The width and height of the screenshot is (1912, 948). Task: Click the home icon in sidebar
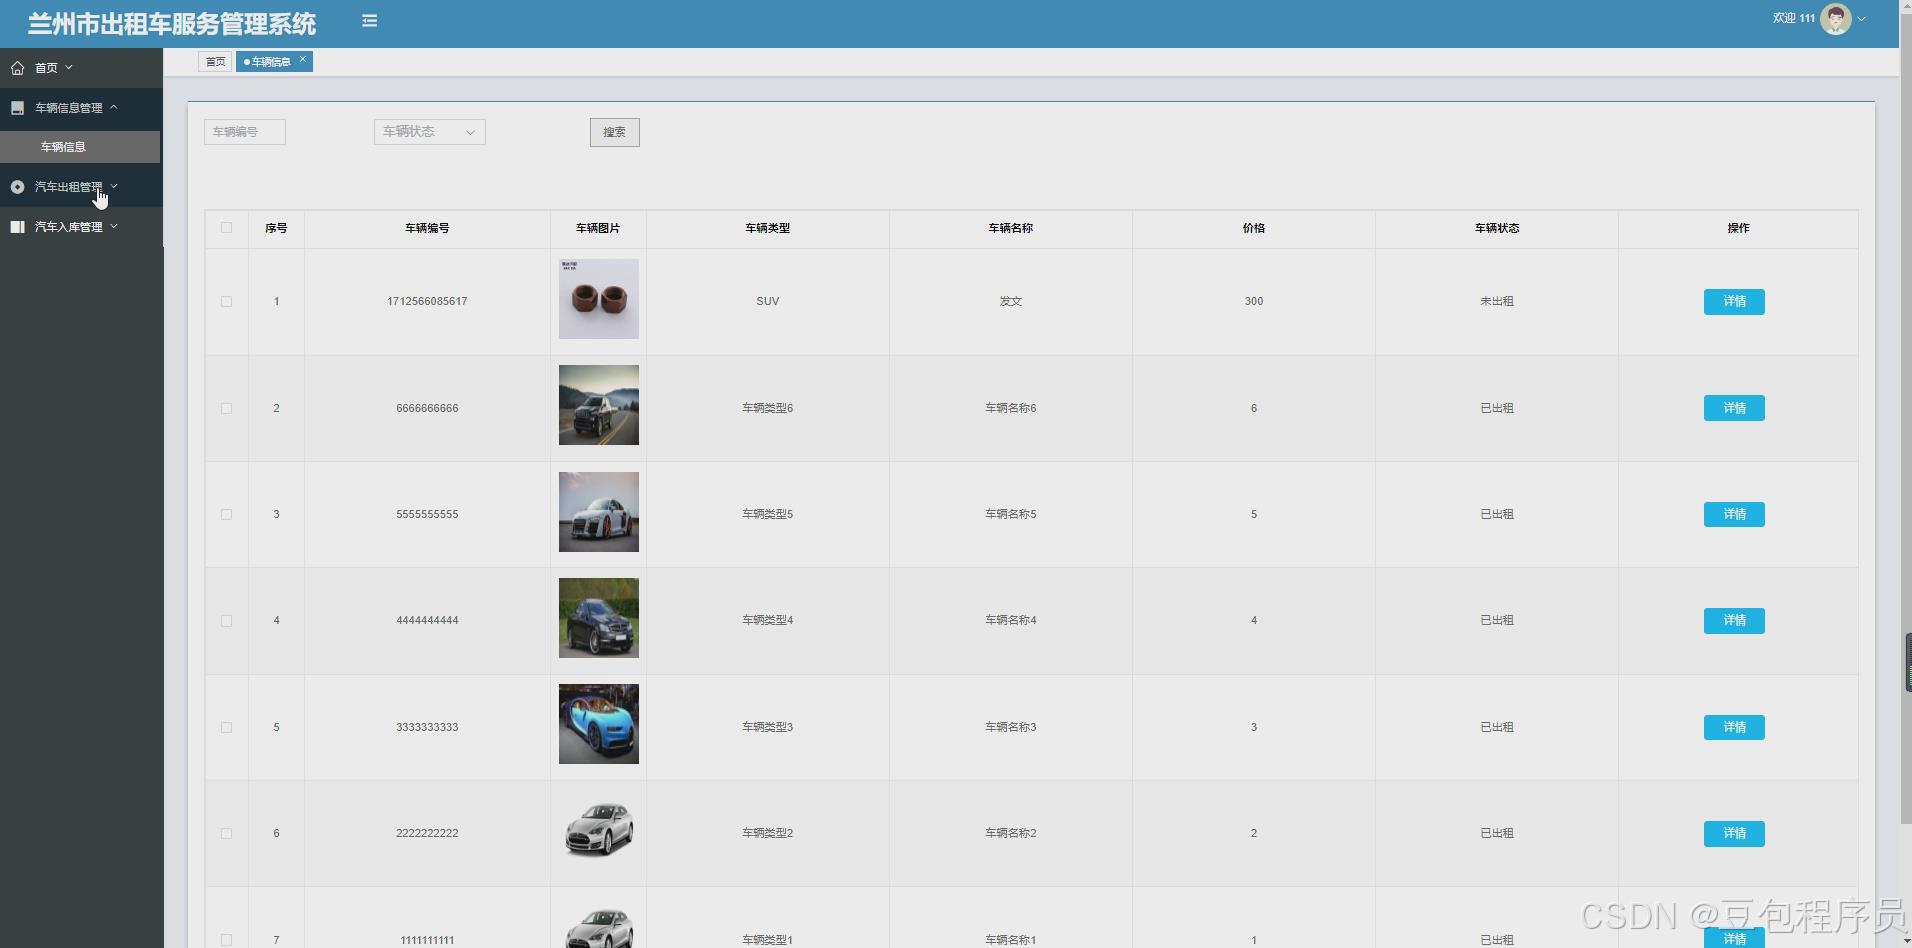[x=17, y=68]
